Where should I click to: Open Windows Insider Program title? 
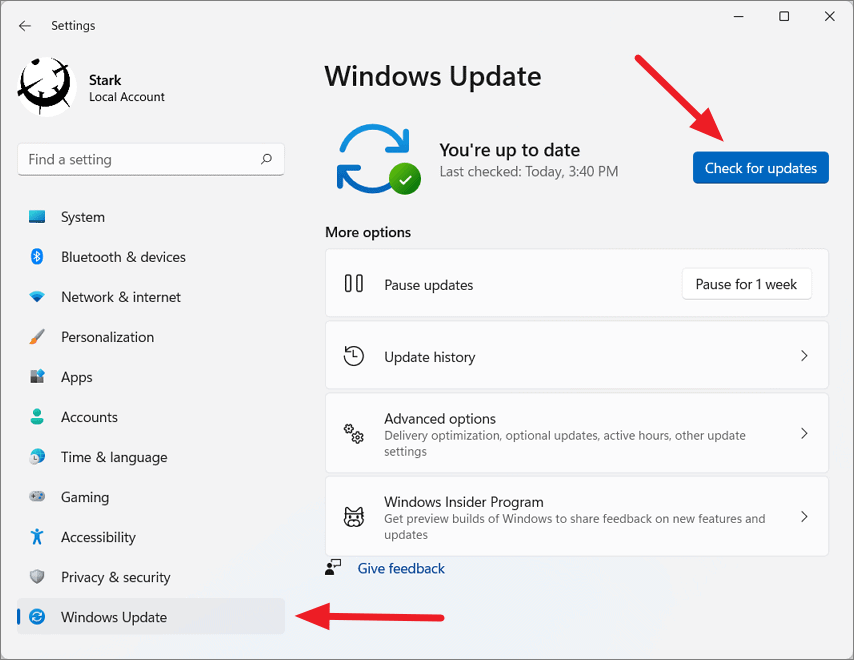(x=464, y=502)
